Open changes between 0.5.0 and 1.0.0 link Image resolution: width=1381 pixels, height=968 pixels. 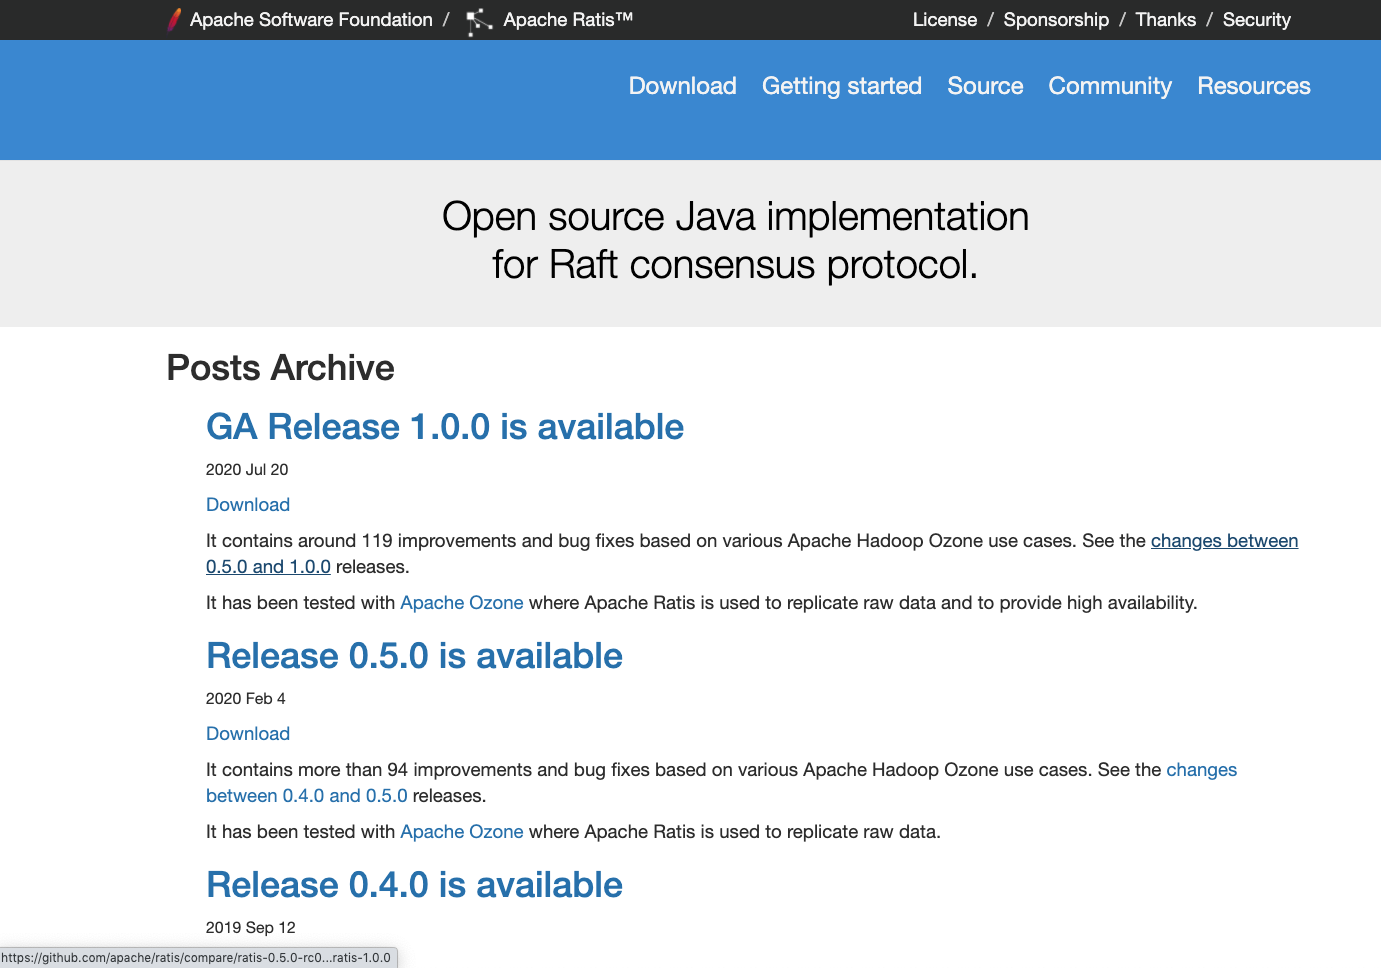click(x=1224, y=541)
